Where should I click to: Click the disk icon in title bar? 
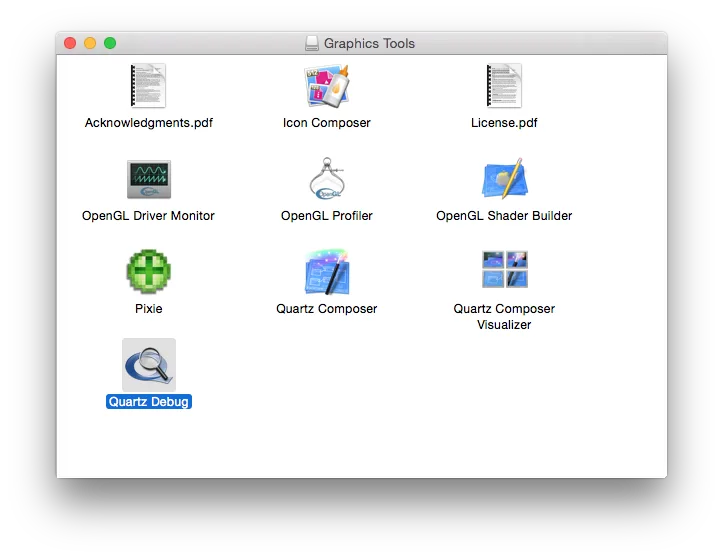(312, 43)
